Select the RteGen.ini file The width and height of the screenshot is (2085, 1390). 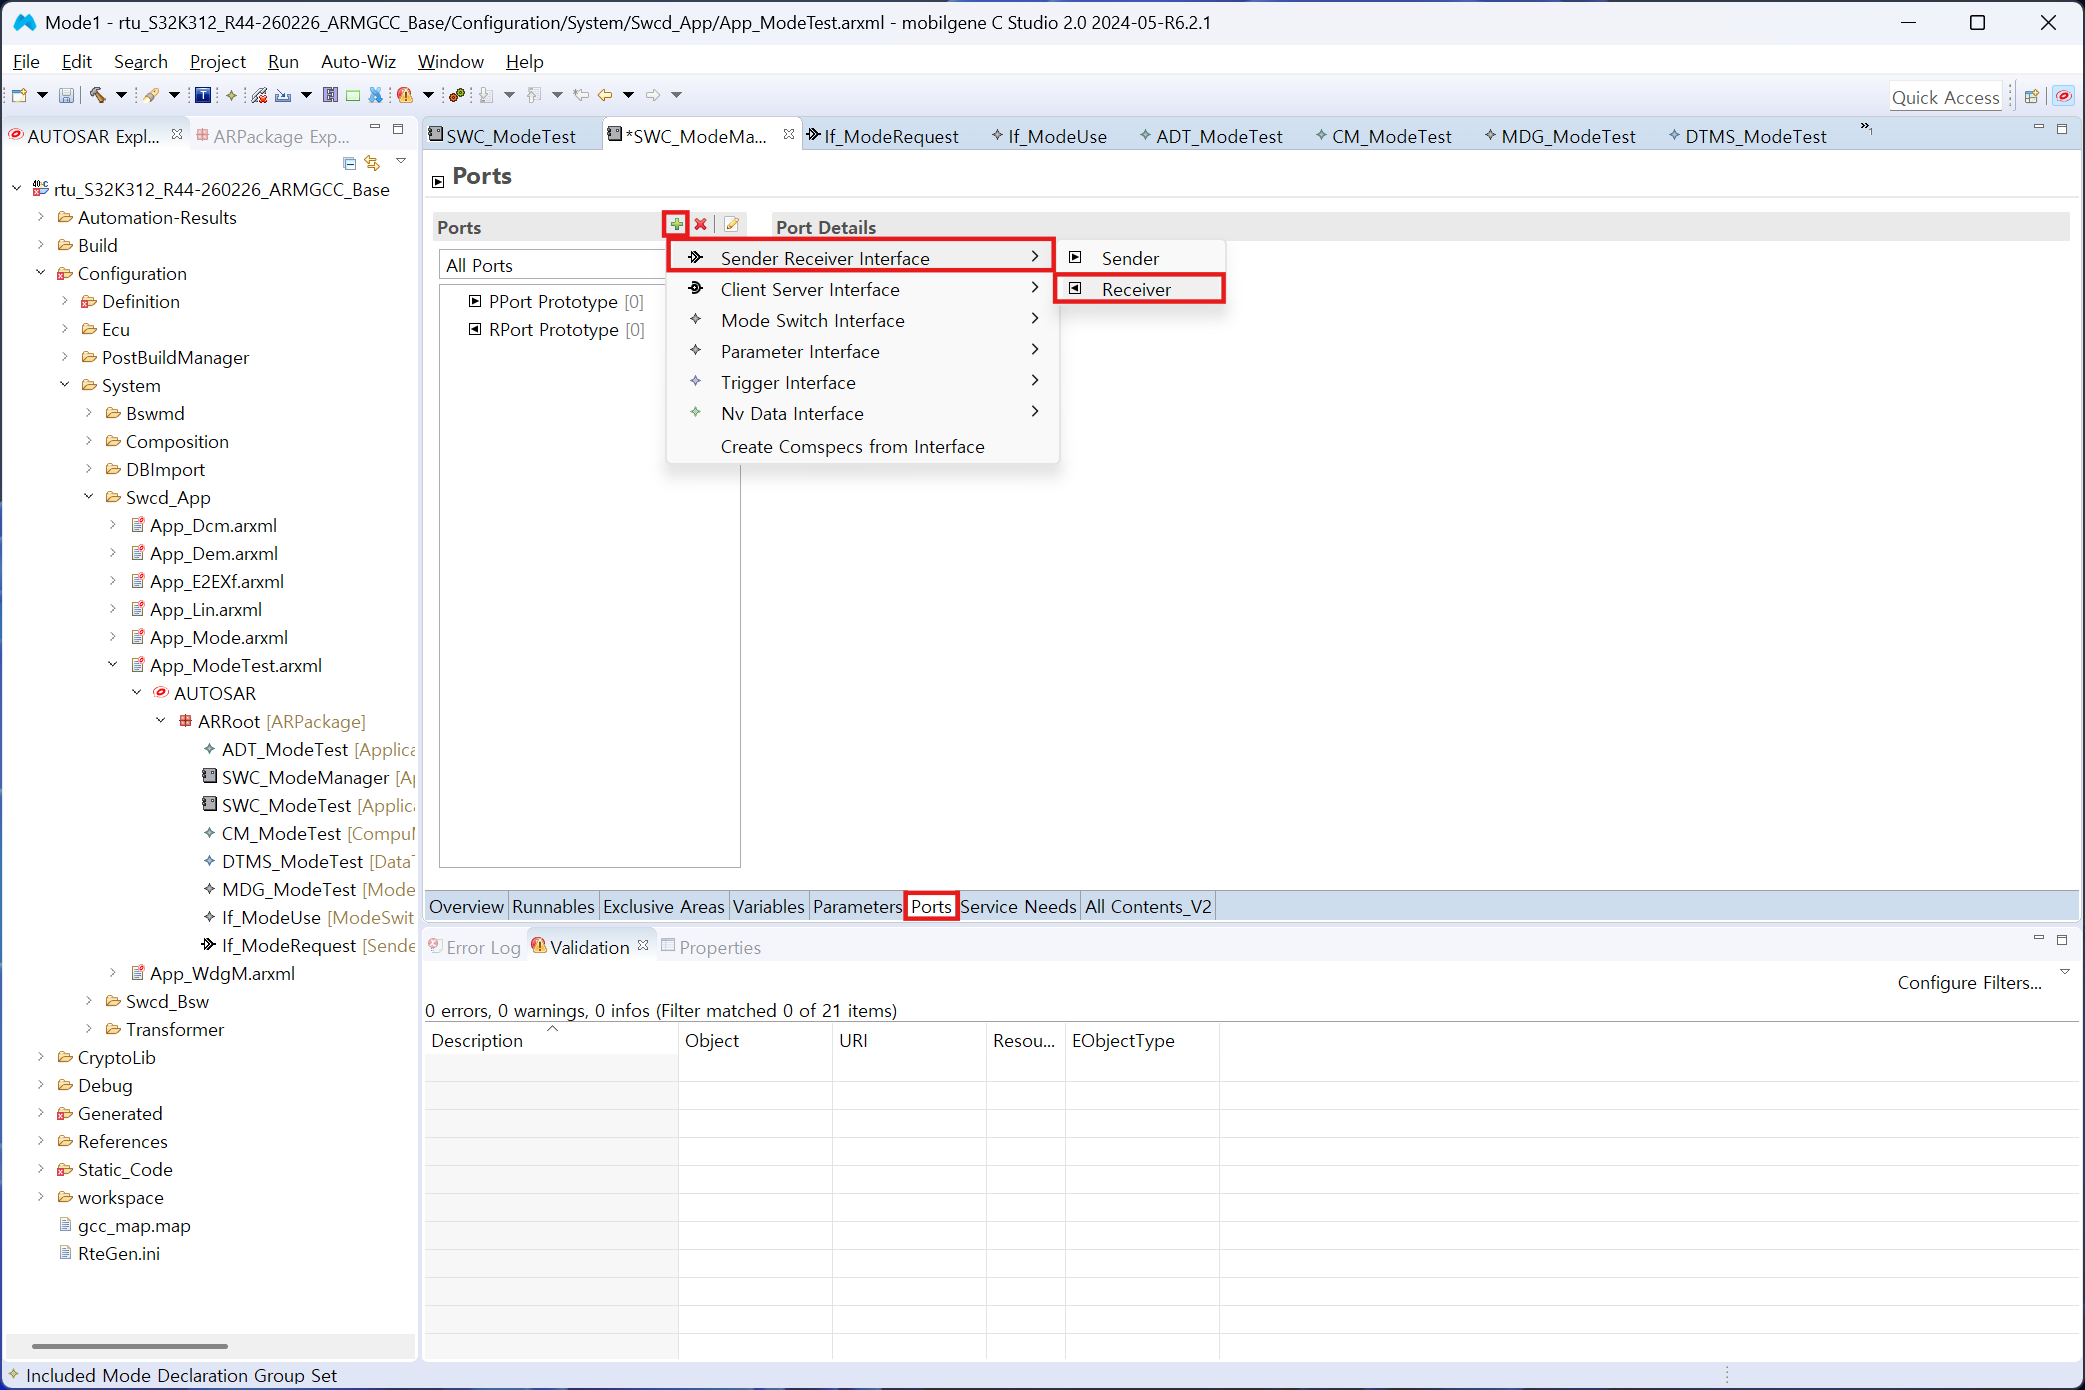[109, 1253]
